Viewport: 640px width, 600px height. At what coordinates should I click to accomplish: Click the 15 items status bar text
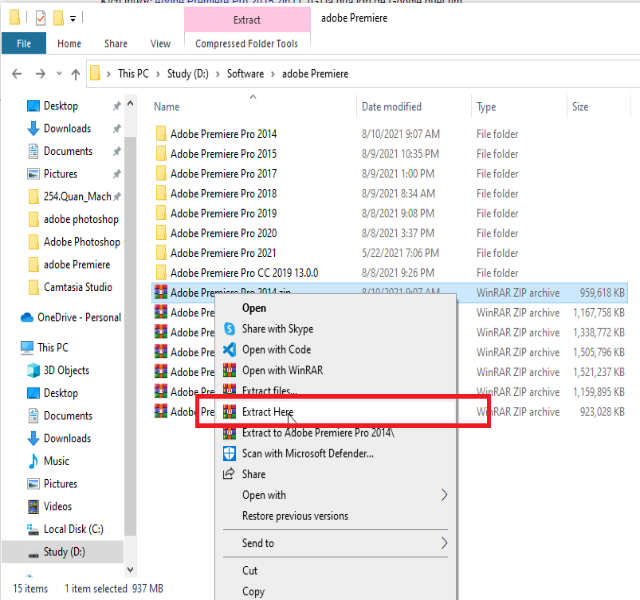pyautogui.click(x=30, y=589)
